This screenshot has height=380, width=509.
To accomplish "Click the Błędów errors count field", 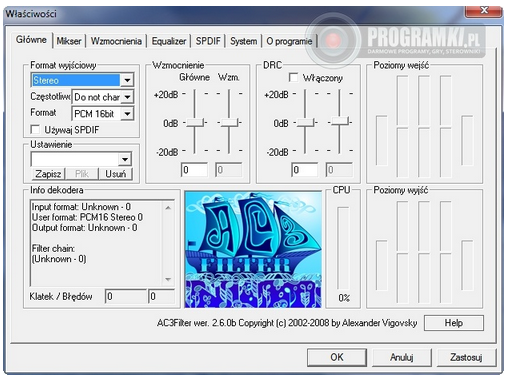I will point(161,296).
